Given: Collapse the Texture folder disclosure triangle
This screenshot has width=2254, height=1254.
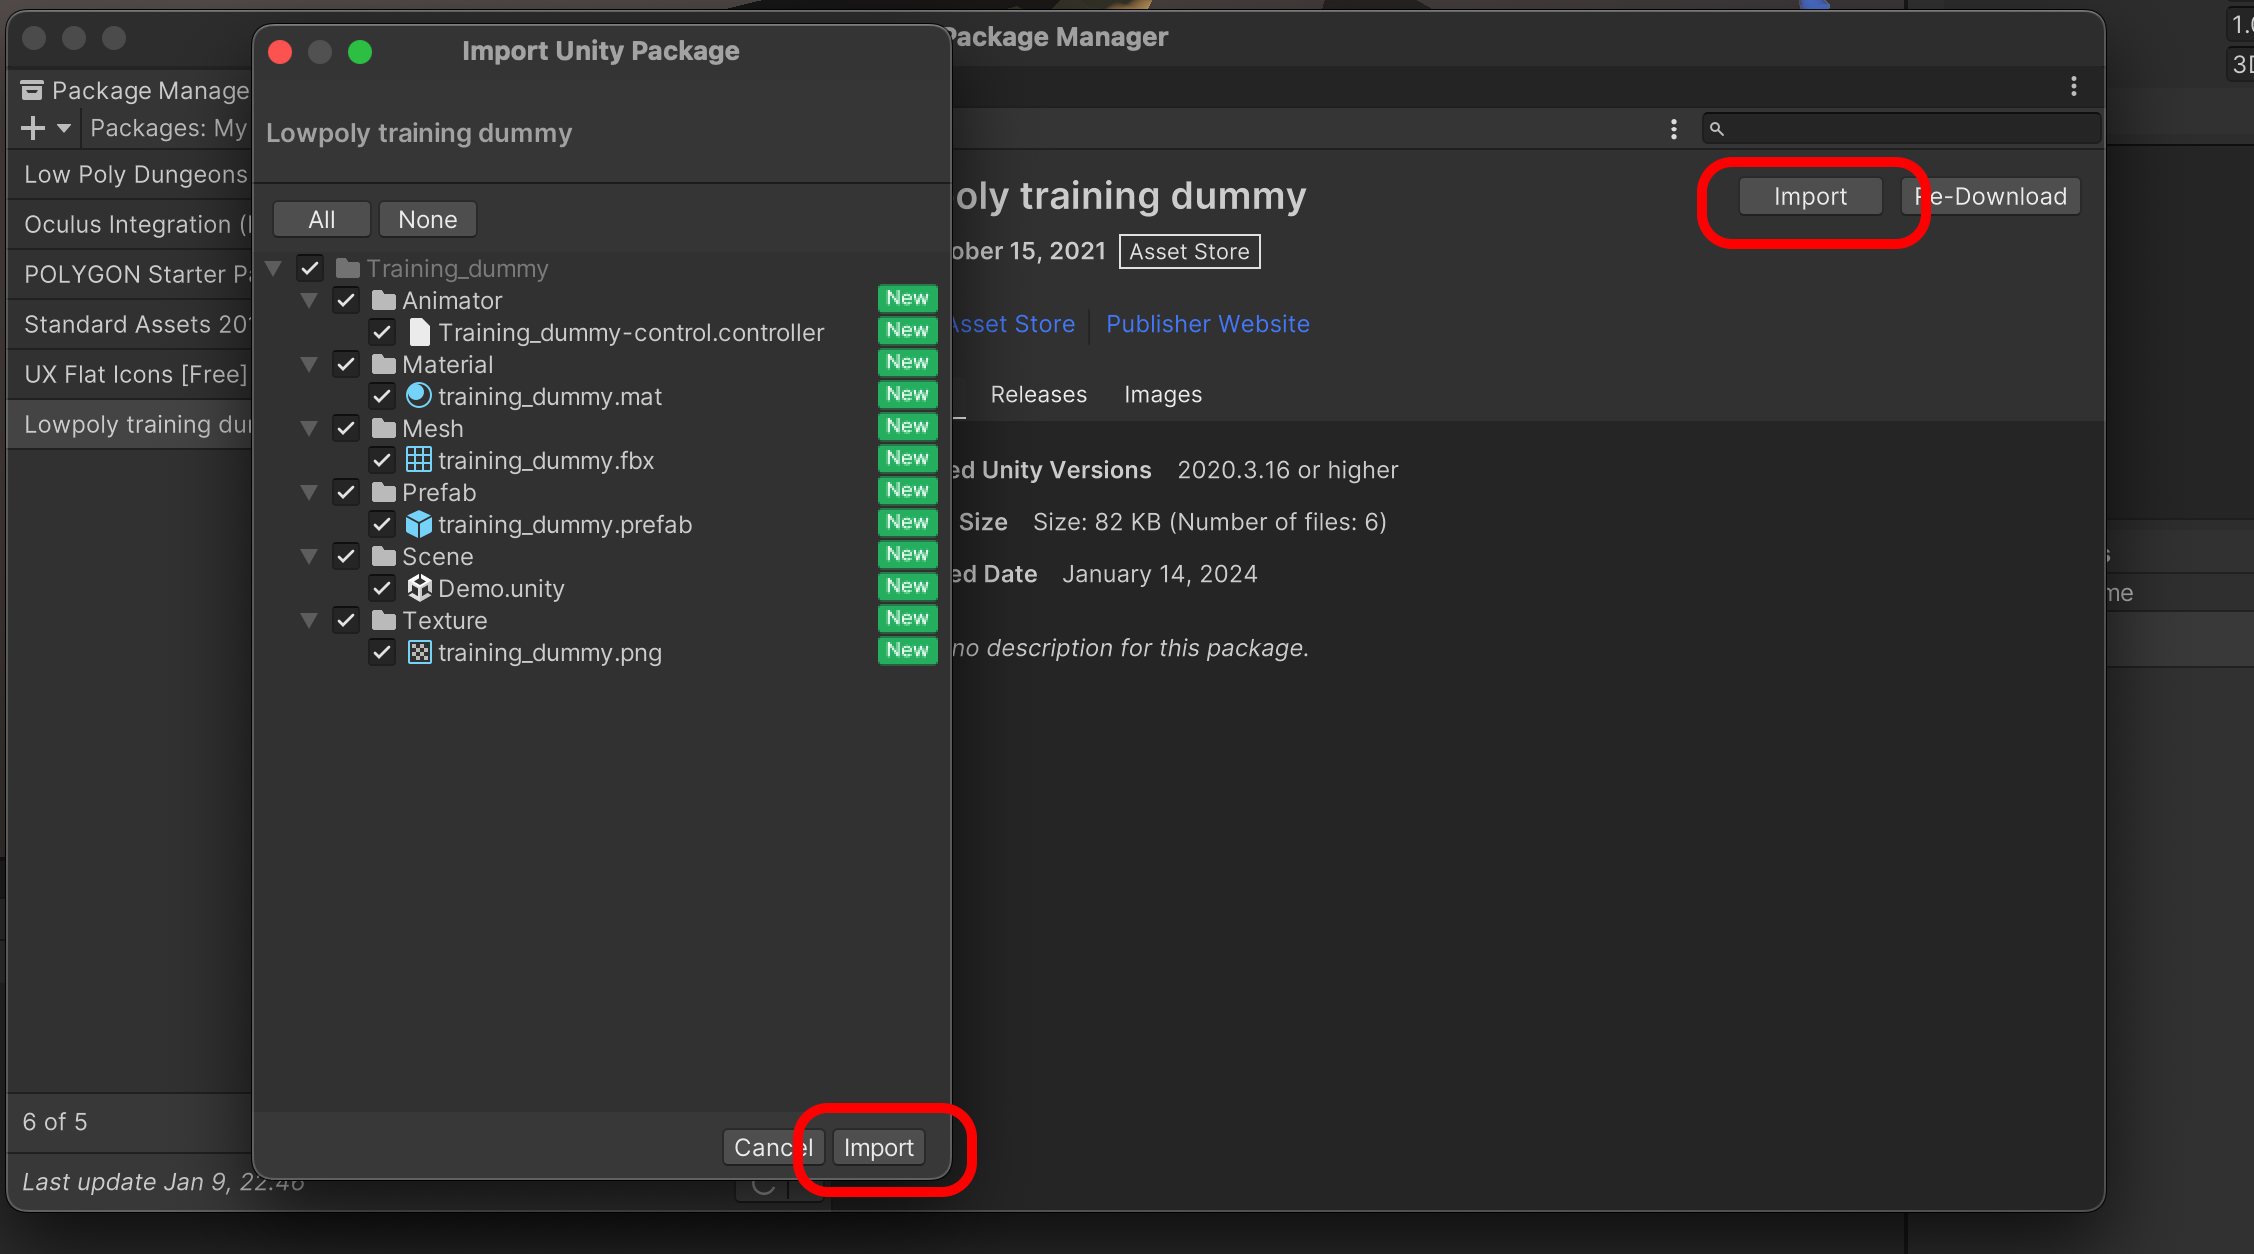Looking at the screenshot, I should click(309, 620).
